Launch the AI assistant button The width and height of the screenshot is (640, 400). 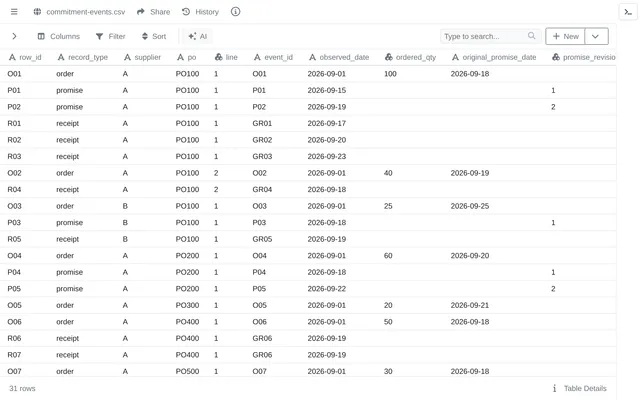click(x=198, y=36)
